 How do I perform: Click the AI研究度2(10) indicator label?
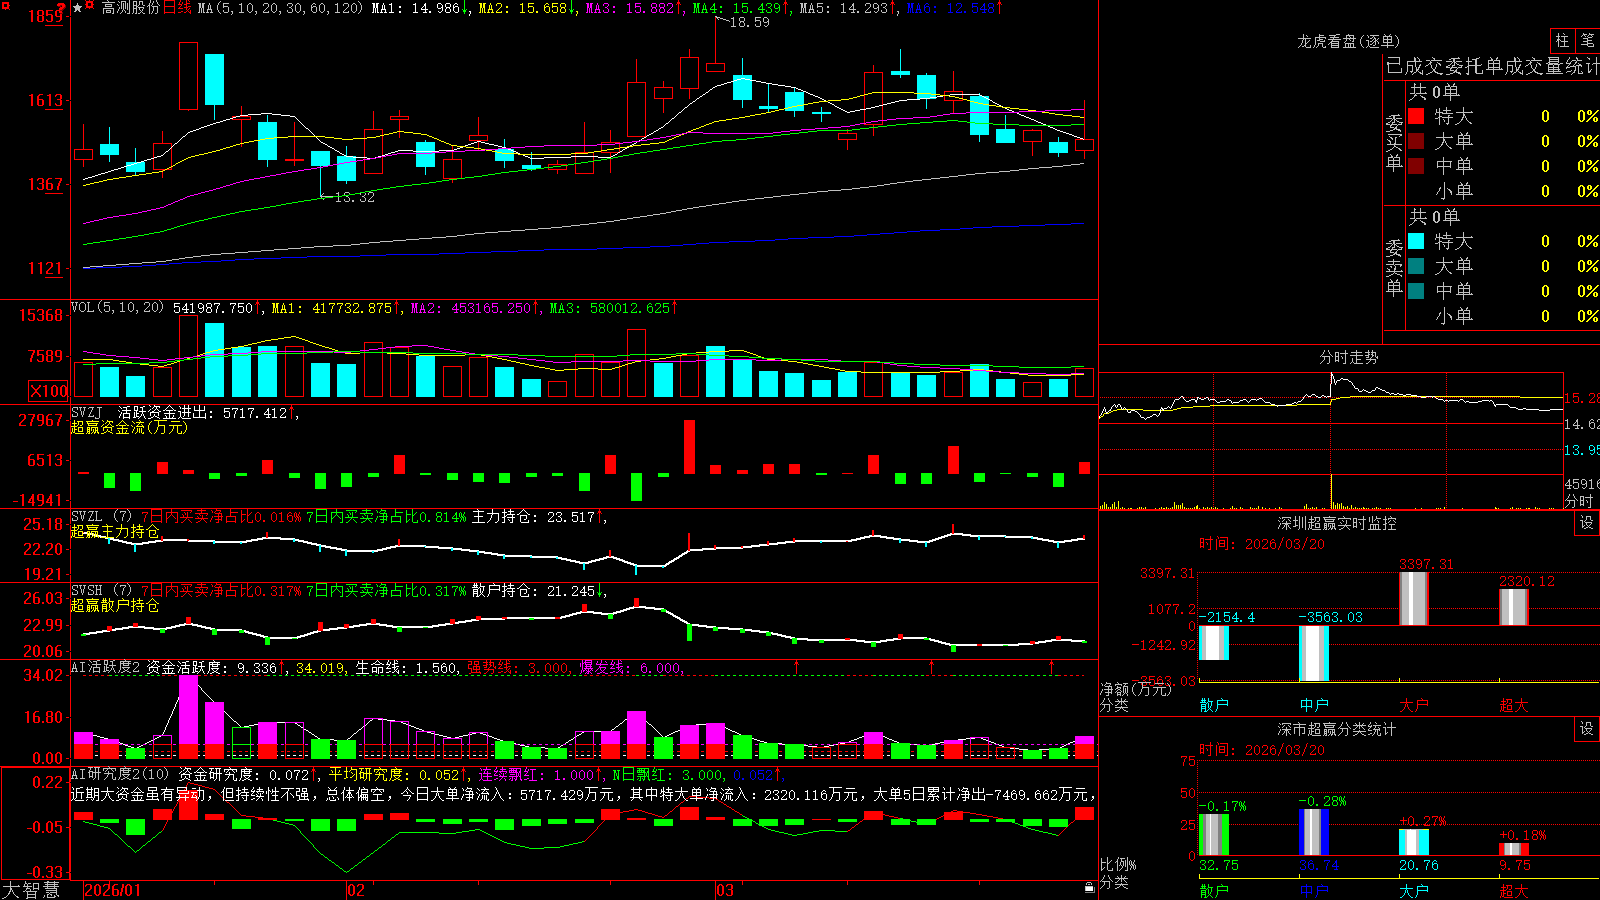point(120,774)
